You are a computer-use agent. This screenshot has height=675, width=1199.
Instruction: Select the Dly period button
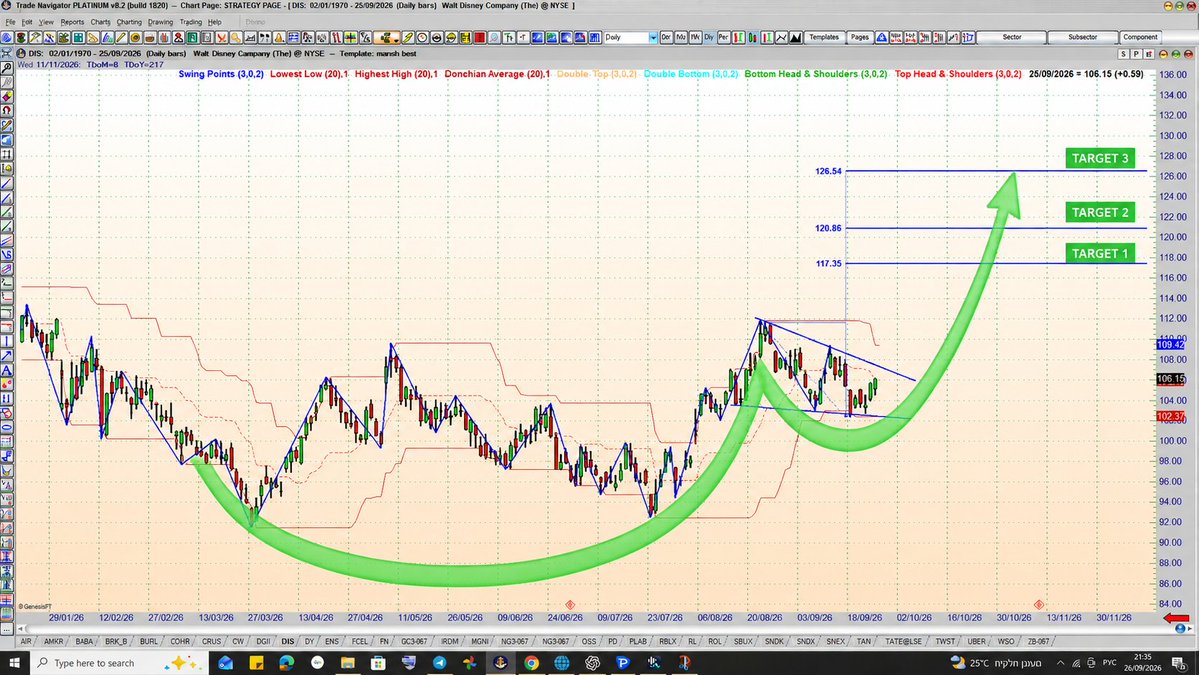(x=709, y=37)
